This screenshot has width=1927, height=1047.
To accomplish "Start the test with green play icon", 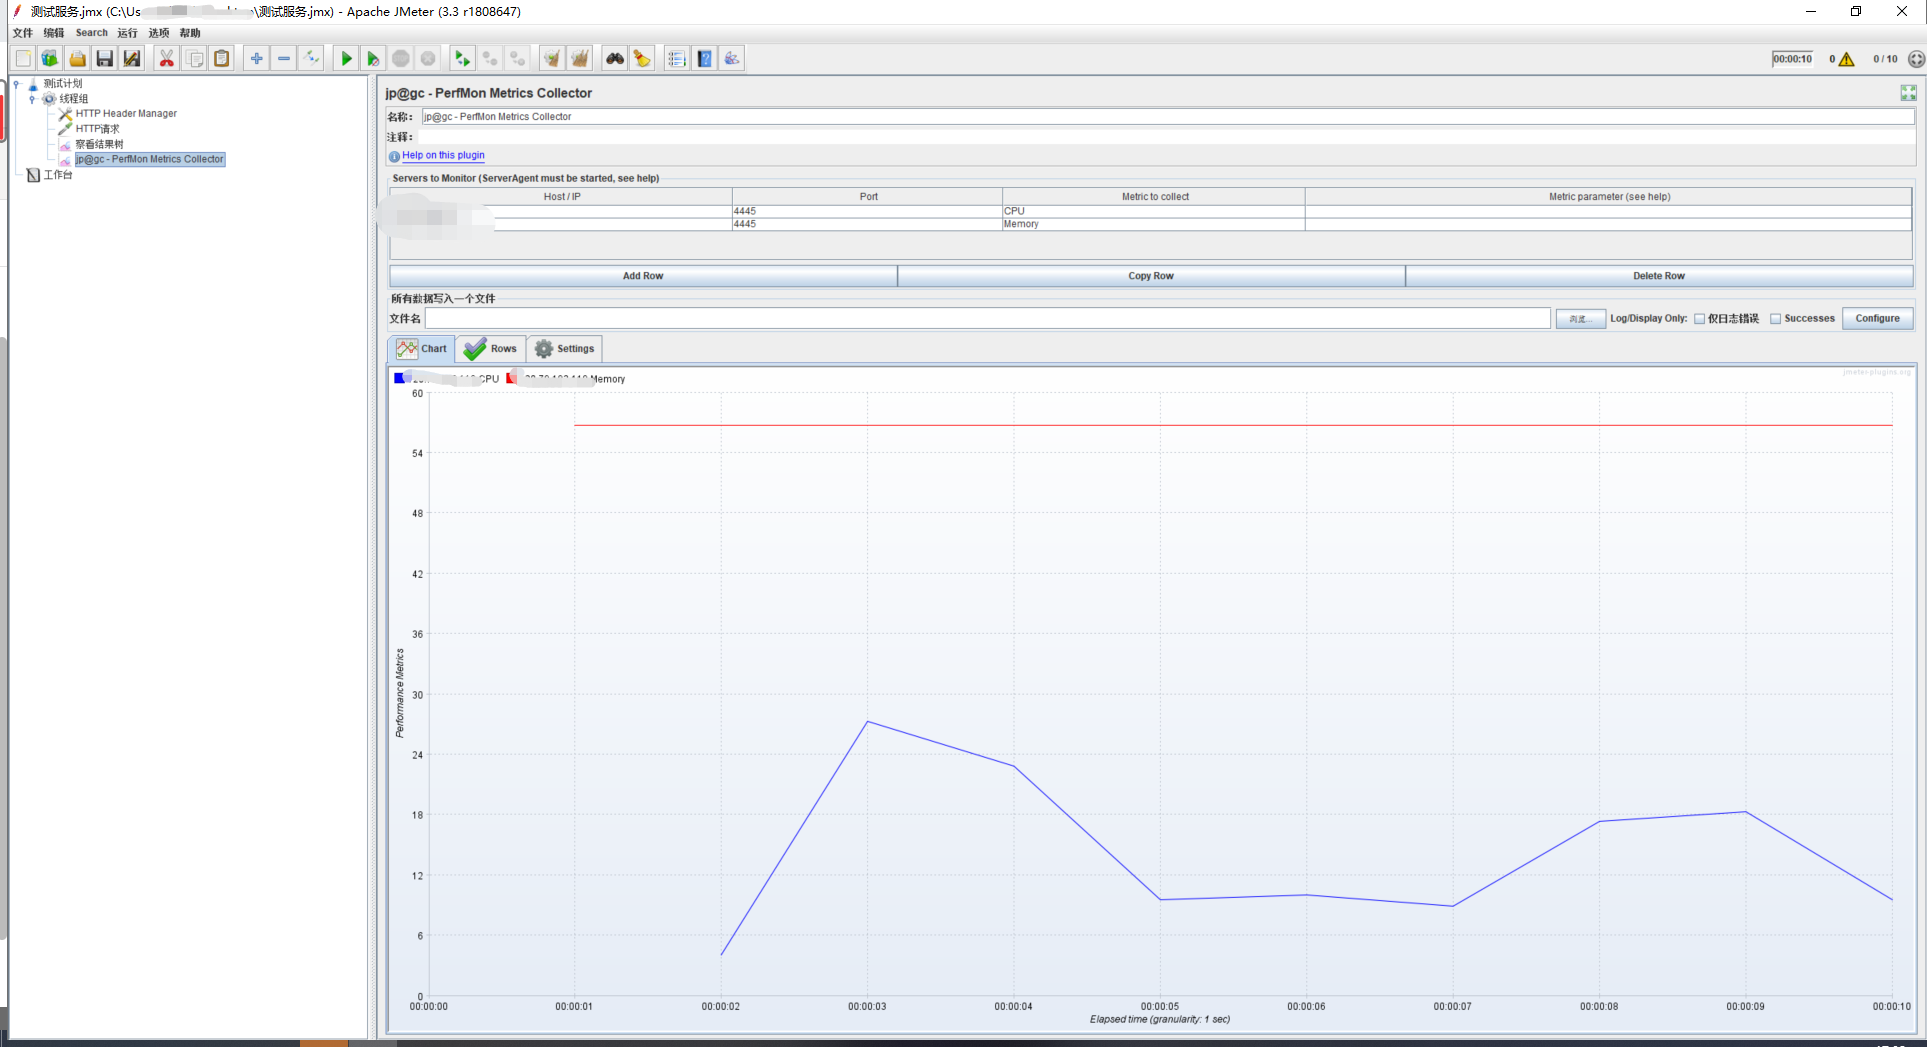I will tap(346, 59).
